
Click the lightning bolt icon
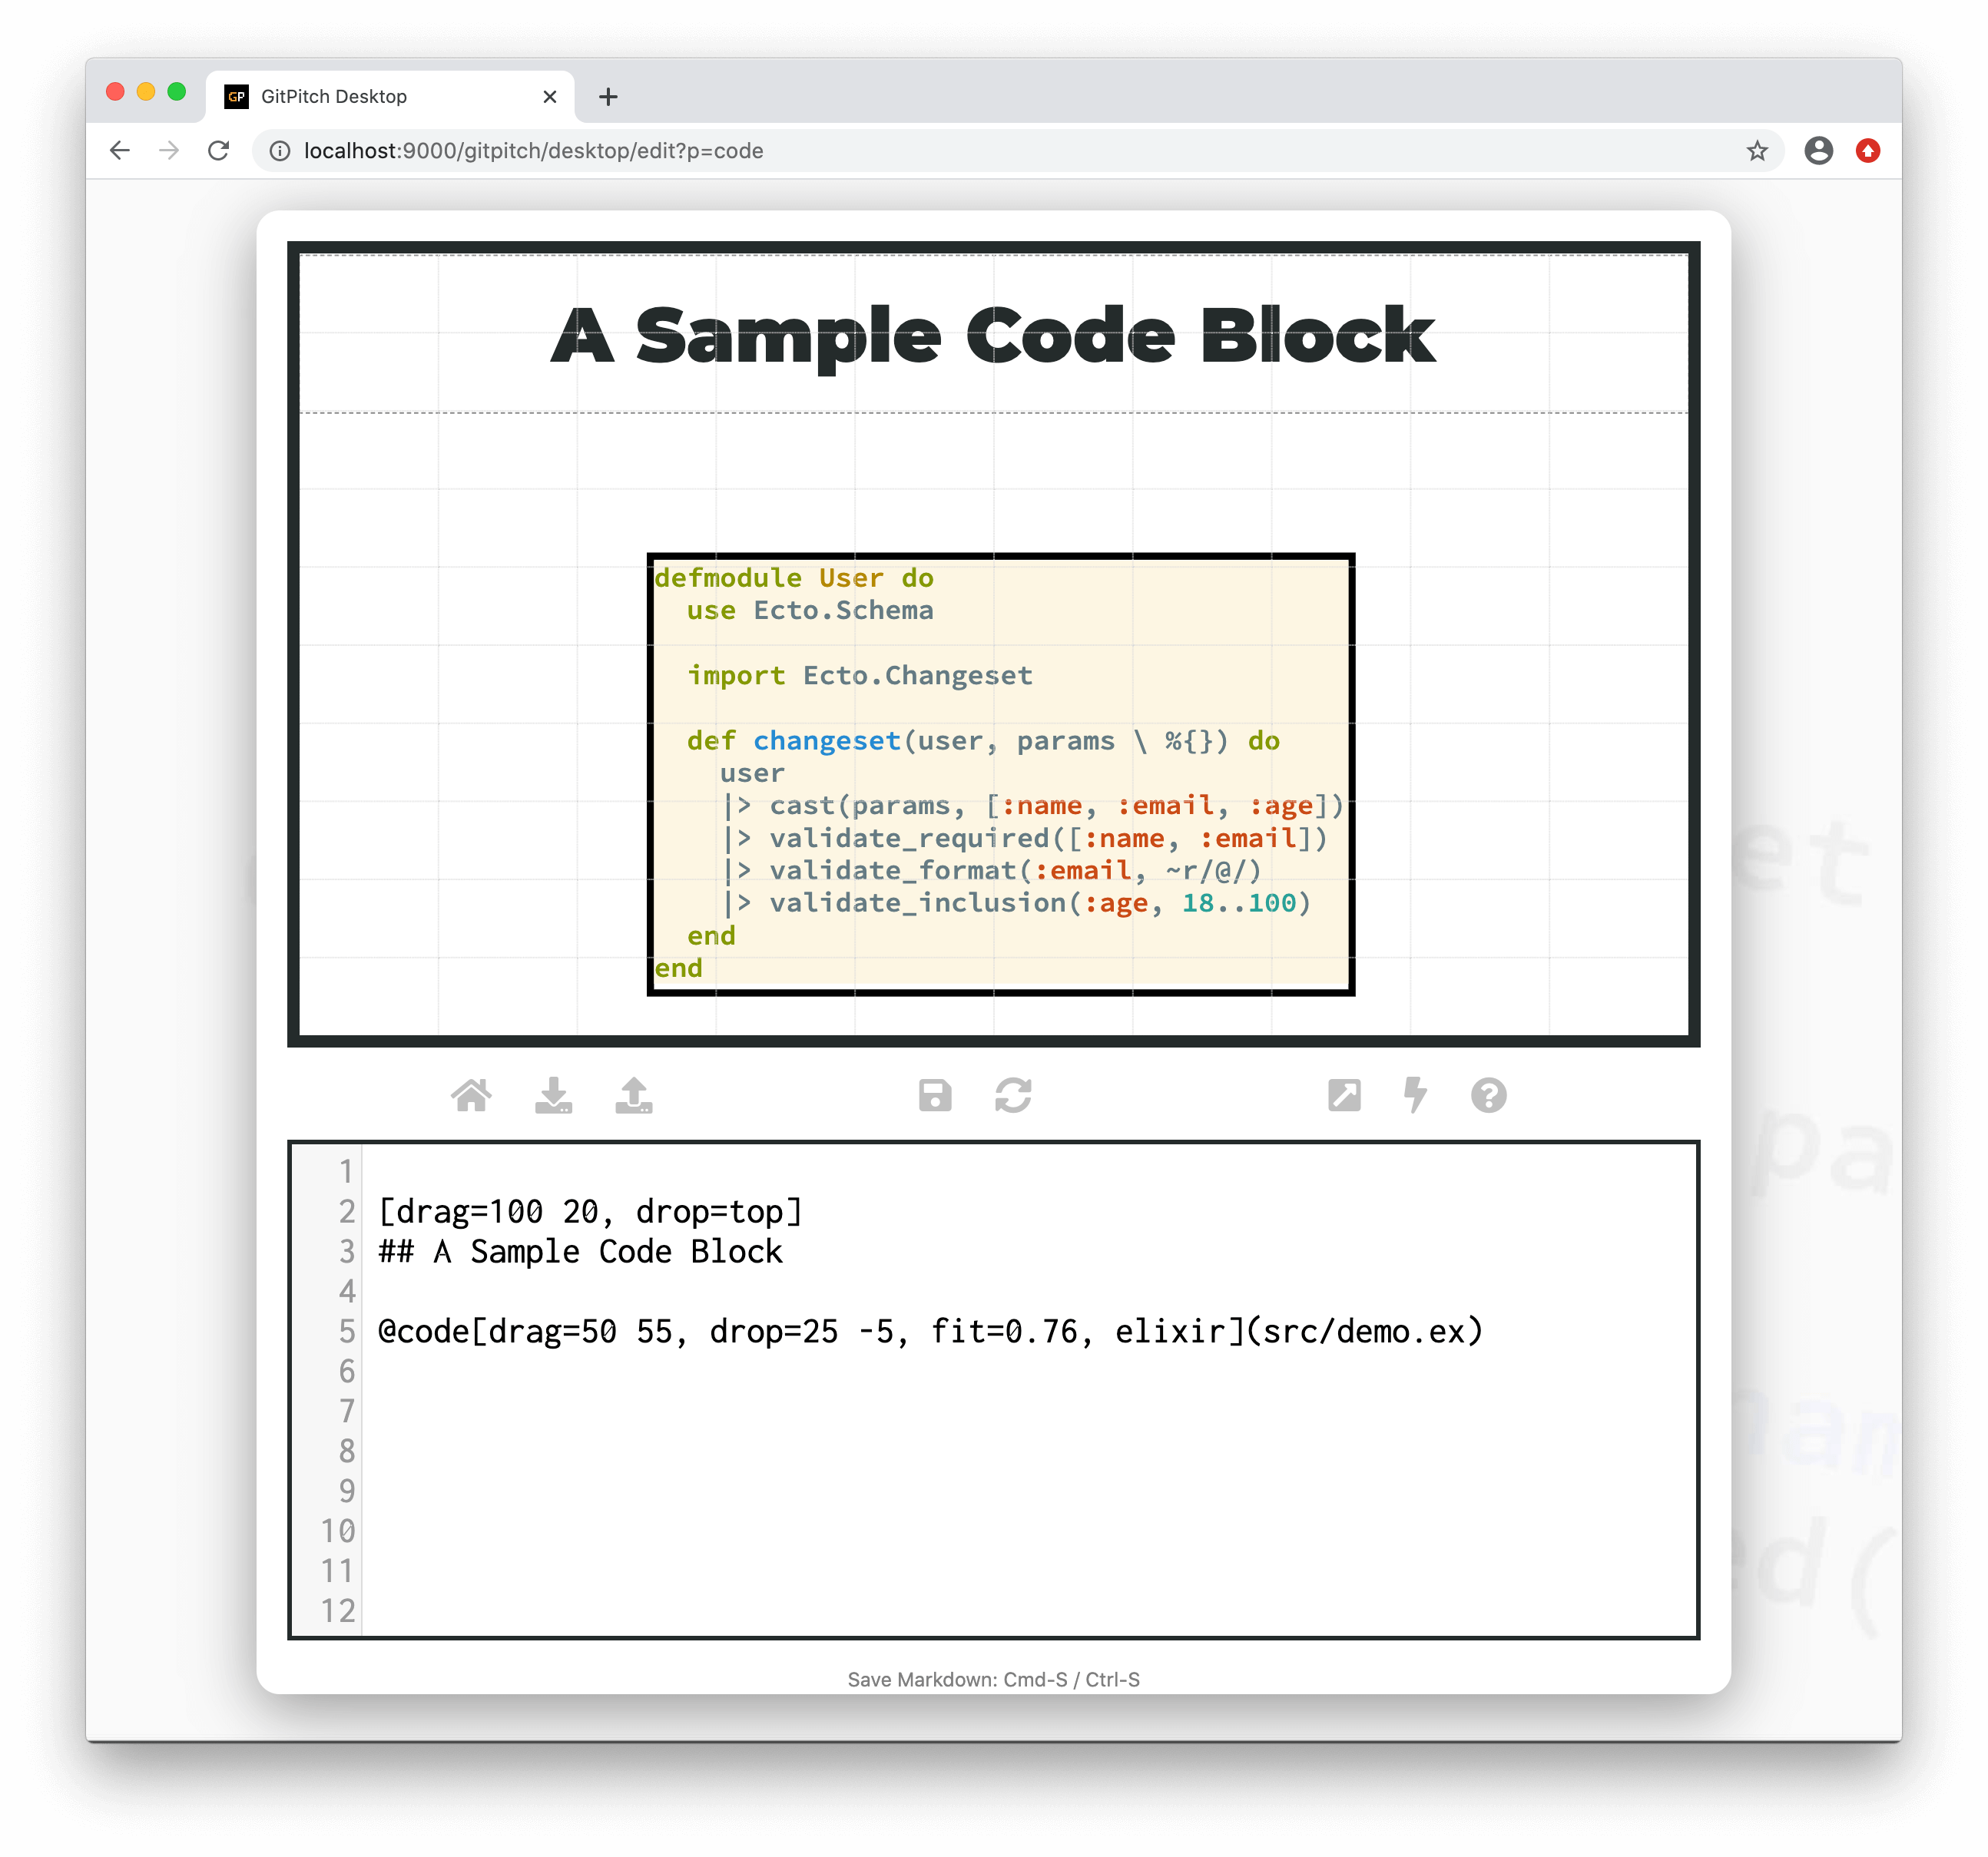click(x=1415, y=1095)
